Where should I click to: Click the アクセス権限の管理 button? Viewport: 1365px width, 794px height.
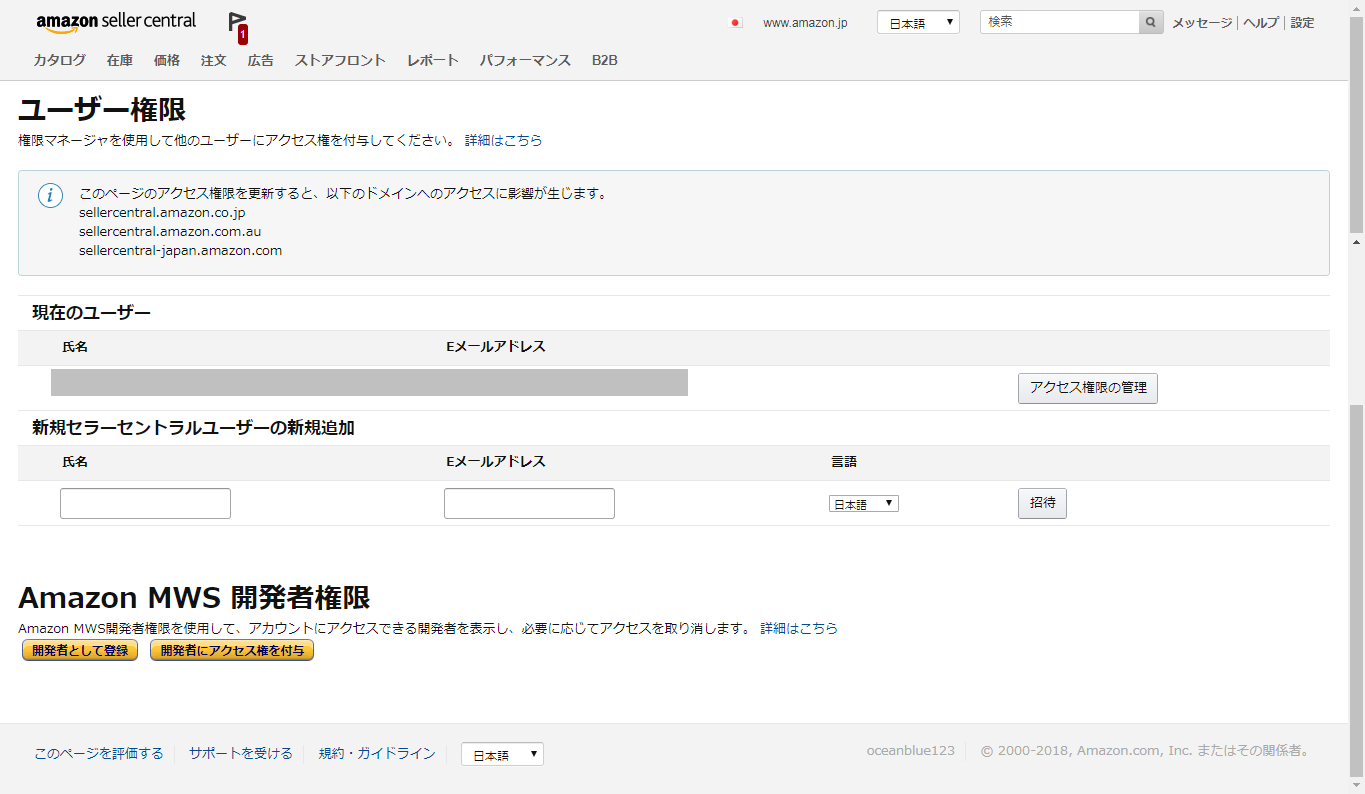point(1088,388)
